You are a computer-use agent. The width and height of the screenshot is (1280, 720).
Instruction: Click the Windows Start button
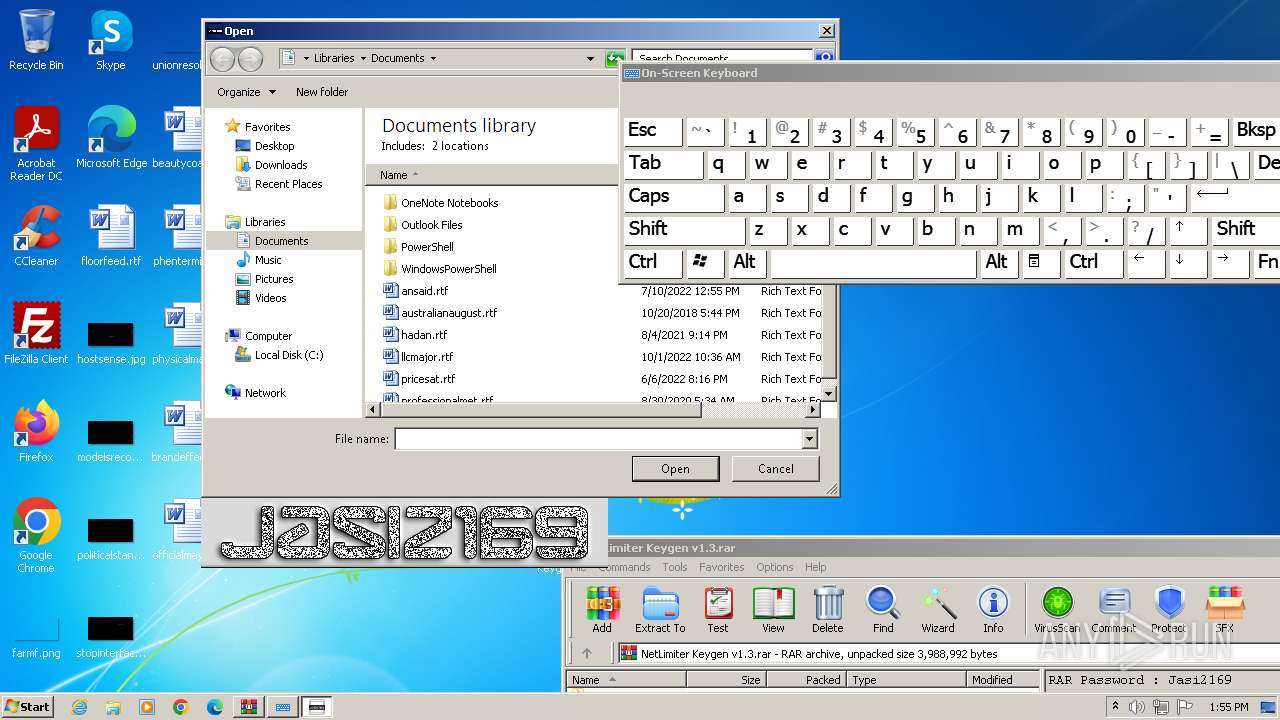pos(27,707)
